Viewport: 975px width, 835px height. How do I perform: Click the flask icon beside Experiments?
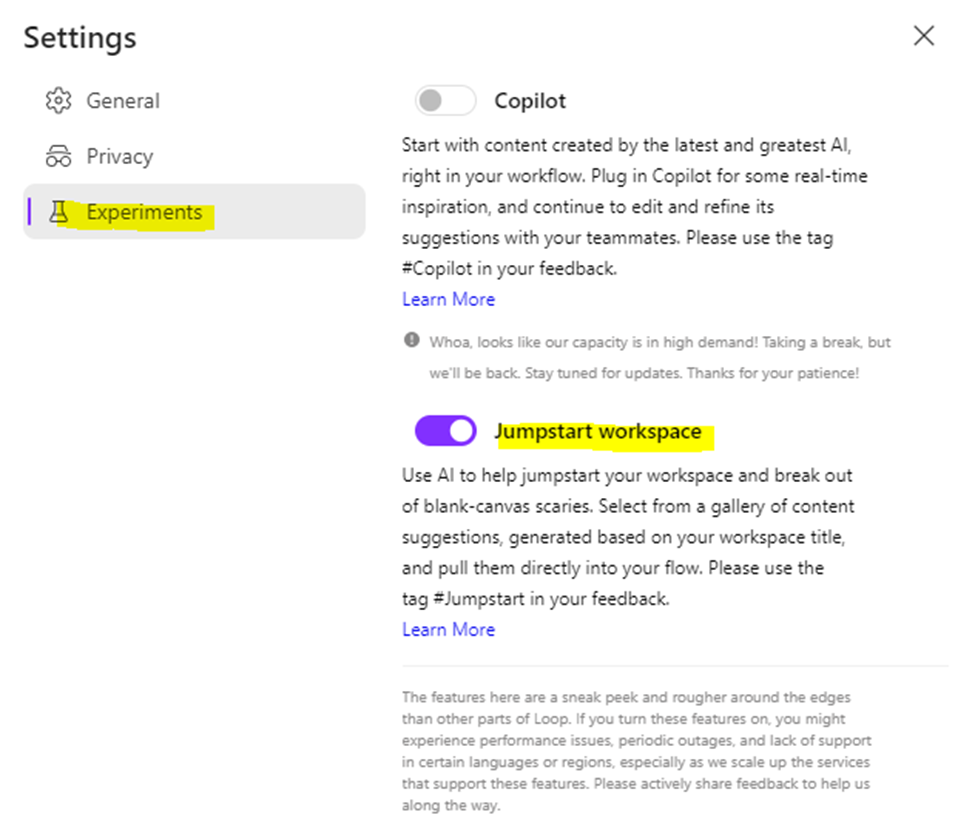[59, 212]
